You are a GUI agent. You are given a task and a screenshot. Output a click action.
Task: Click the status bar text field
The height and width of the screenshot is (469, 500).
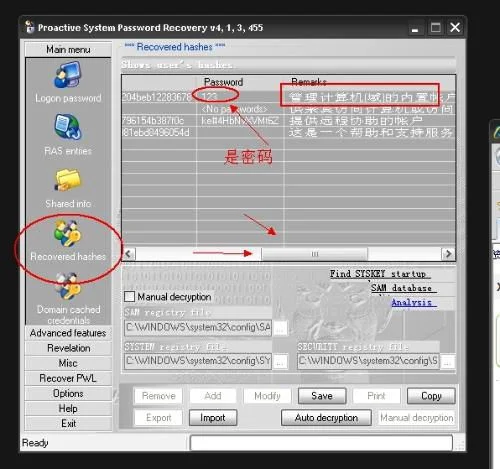tap(321, 443)
